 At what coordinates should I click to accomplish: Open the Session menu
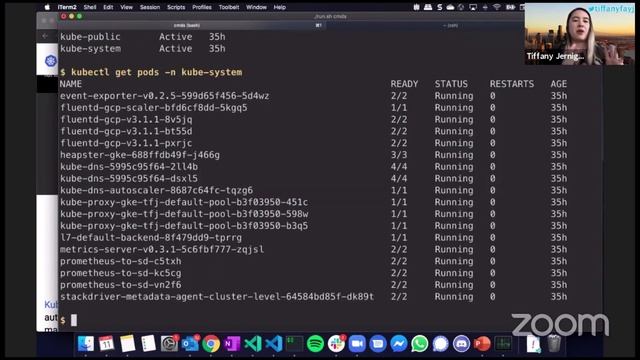[150, 7]
